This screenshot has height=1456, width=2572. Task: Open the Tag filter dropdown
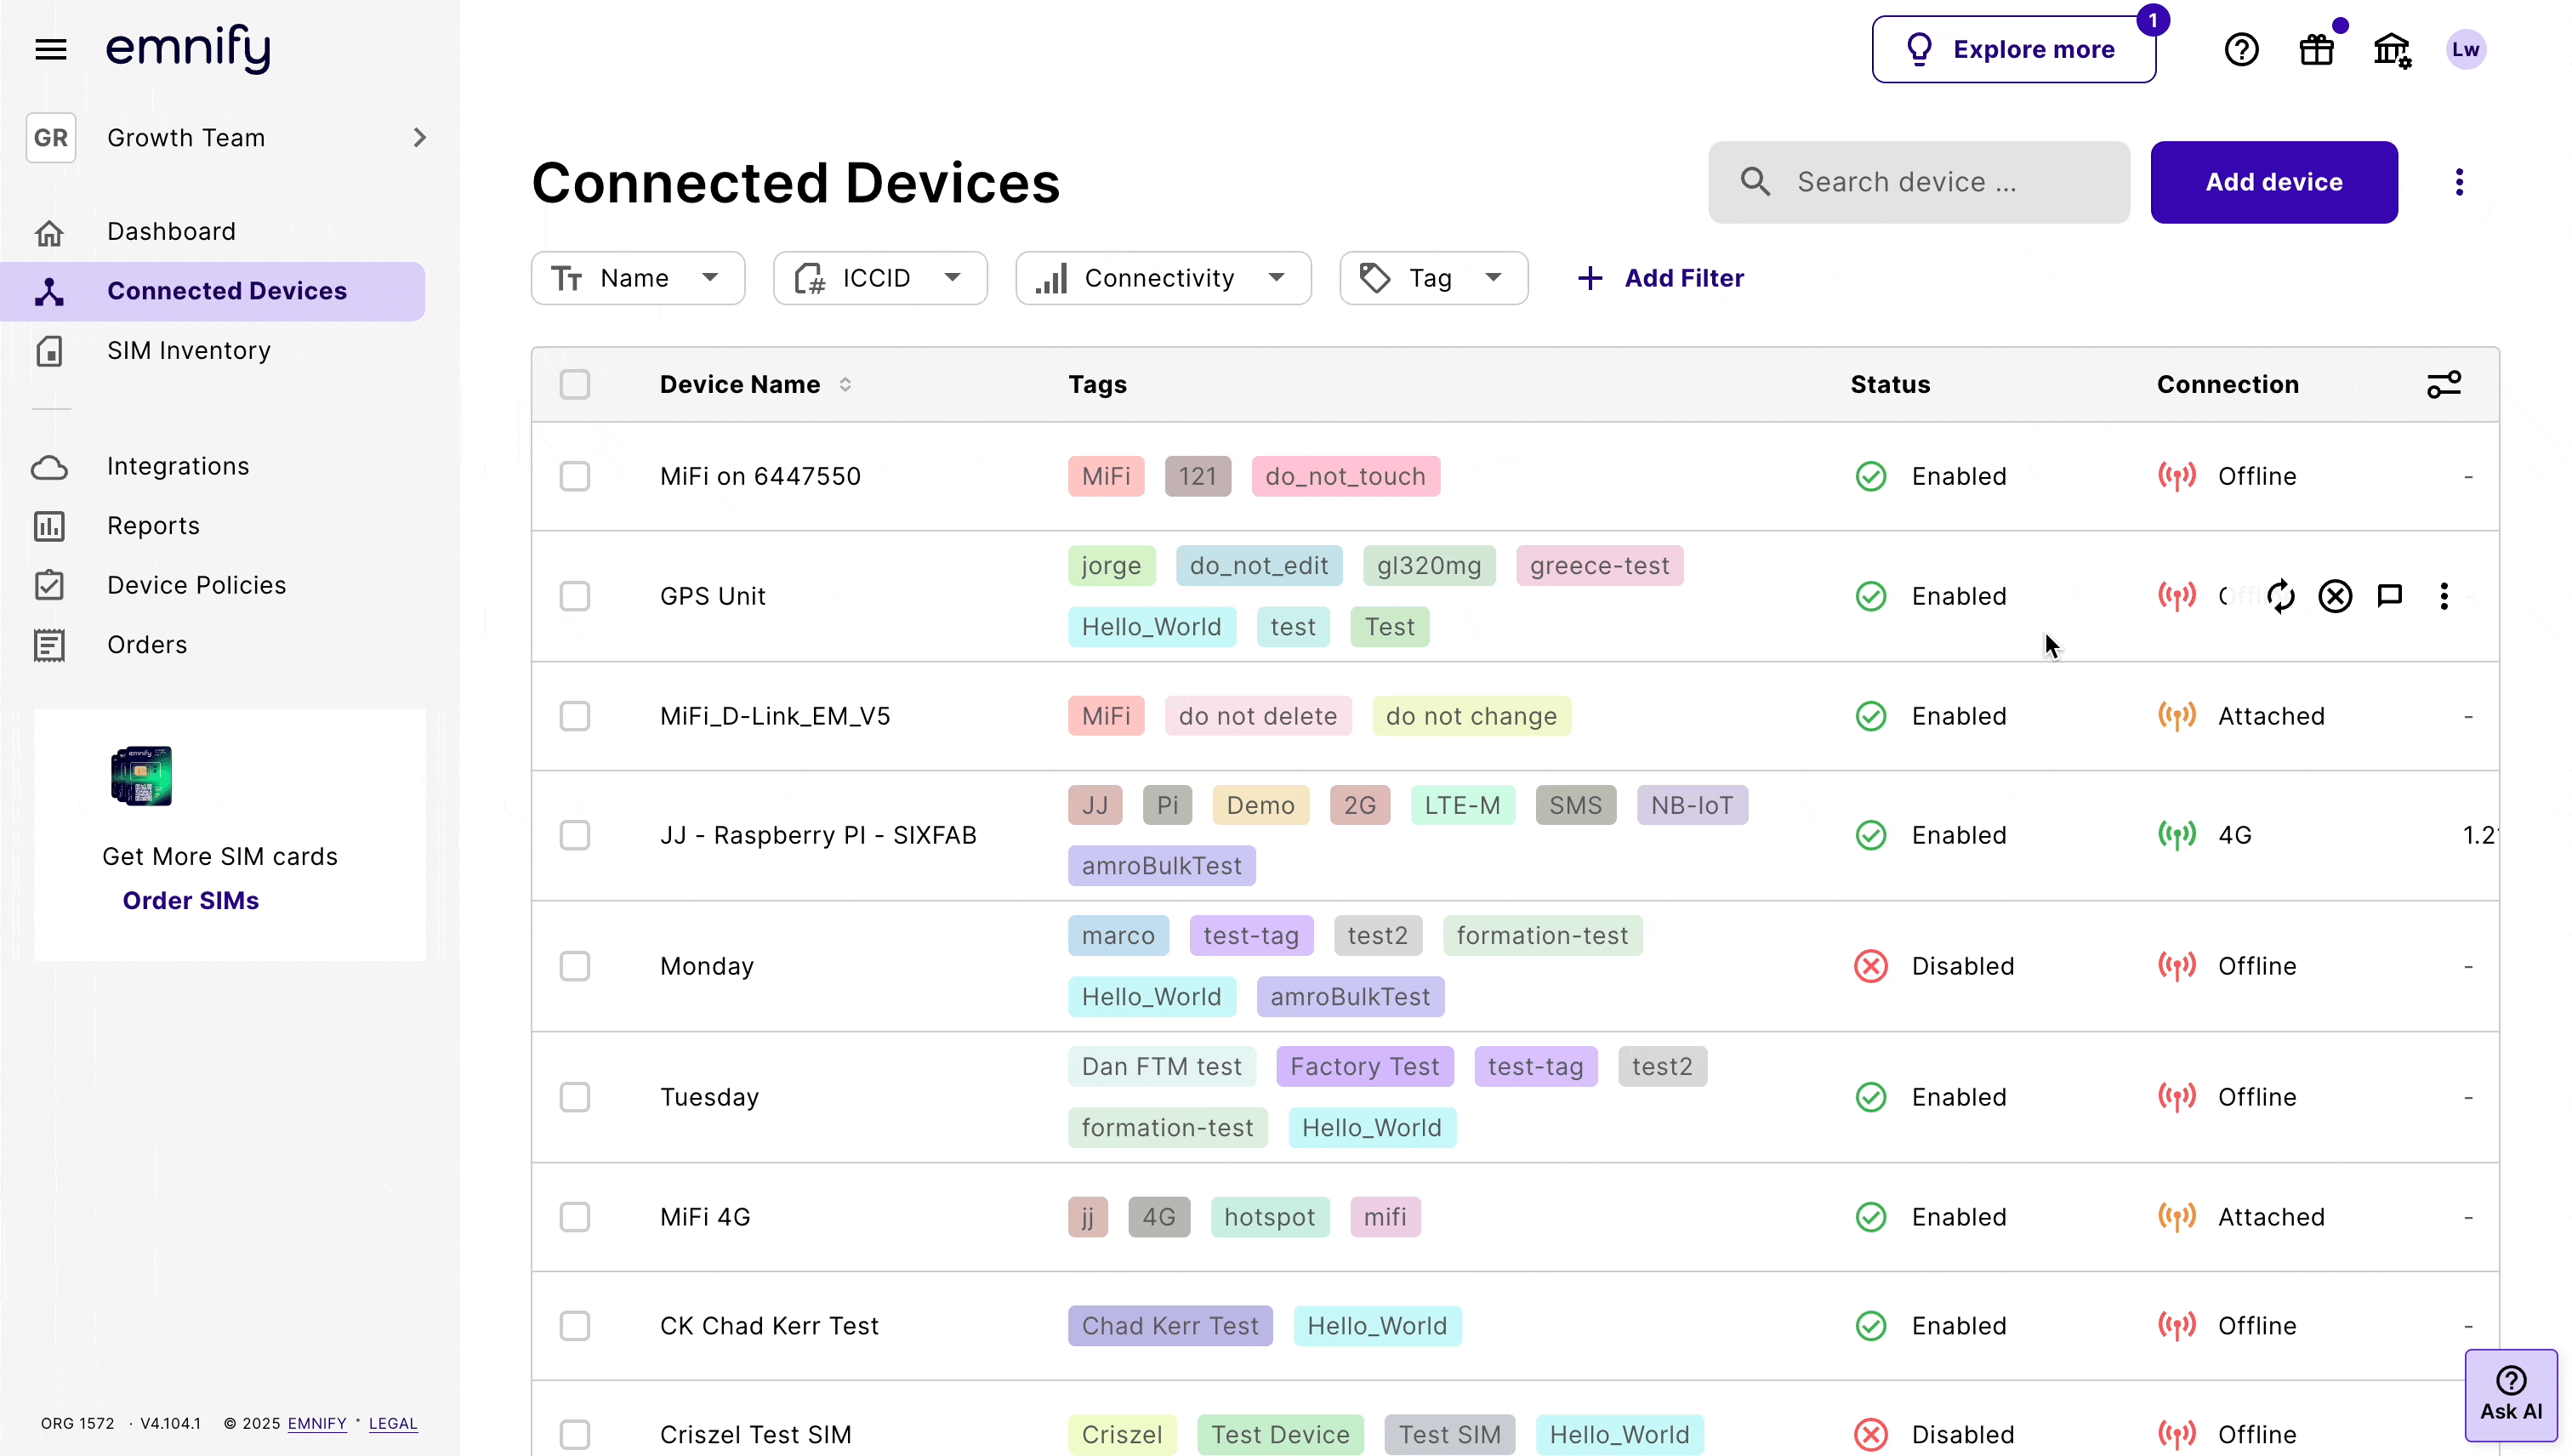[1432, 278]
